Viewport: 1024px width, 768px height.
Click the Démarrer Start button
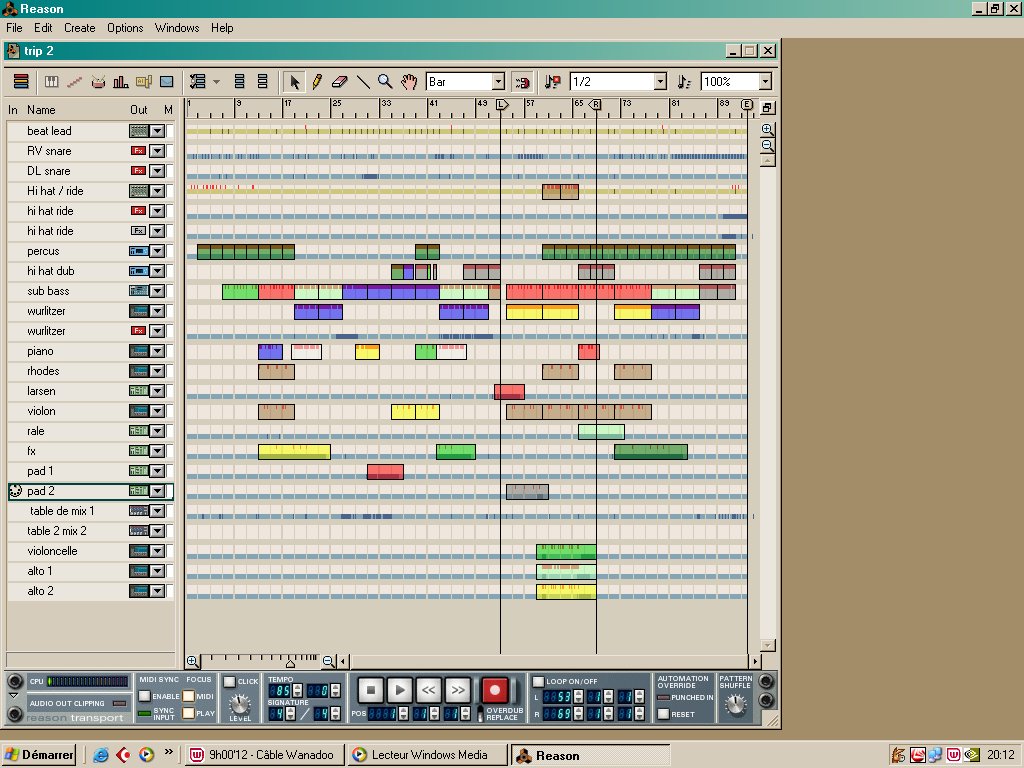39,755
